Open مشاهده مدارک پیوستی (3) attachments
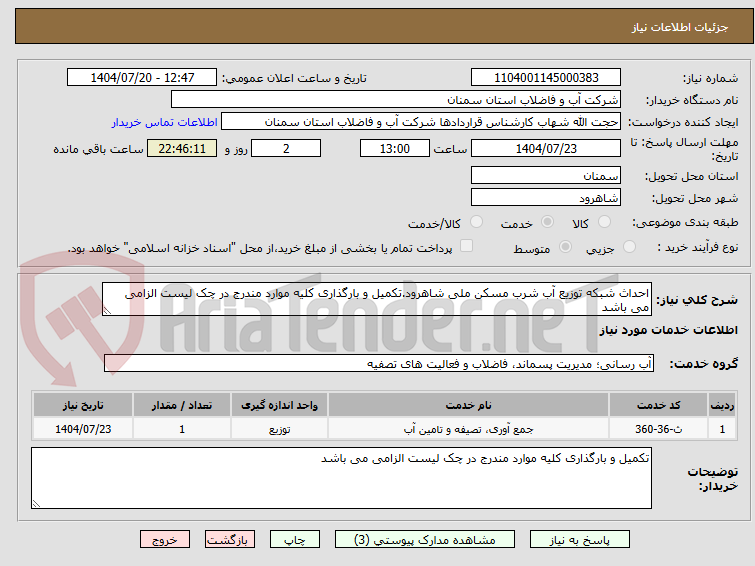The height and width of the screenshot is (566, 755). coord(425,540)
